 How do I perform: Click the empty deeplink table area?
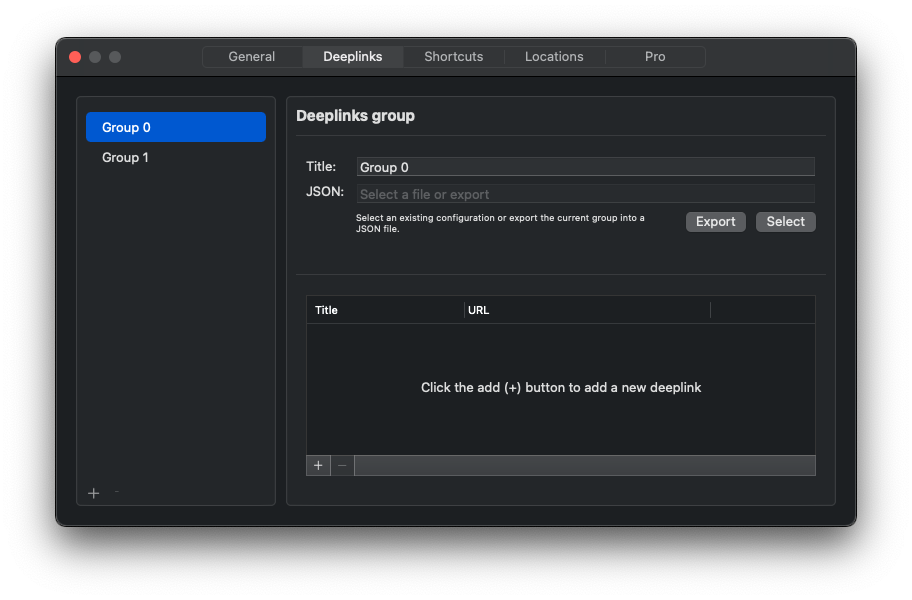(x=561, y=387)
